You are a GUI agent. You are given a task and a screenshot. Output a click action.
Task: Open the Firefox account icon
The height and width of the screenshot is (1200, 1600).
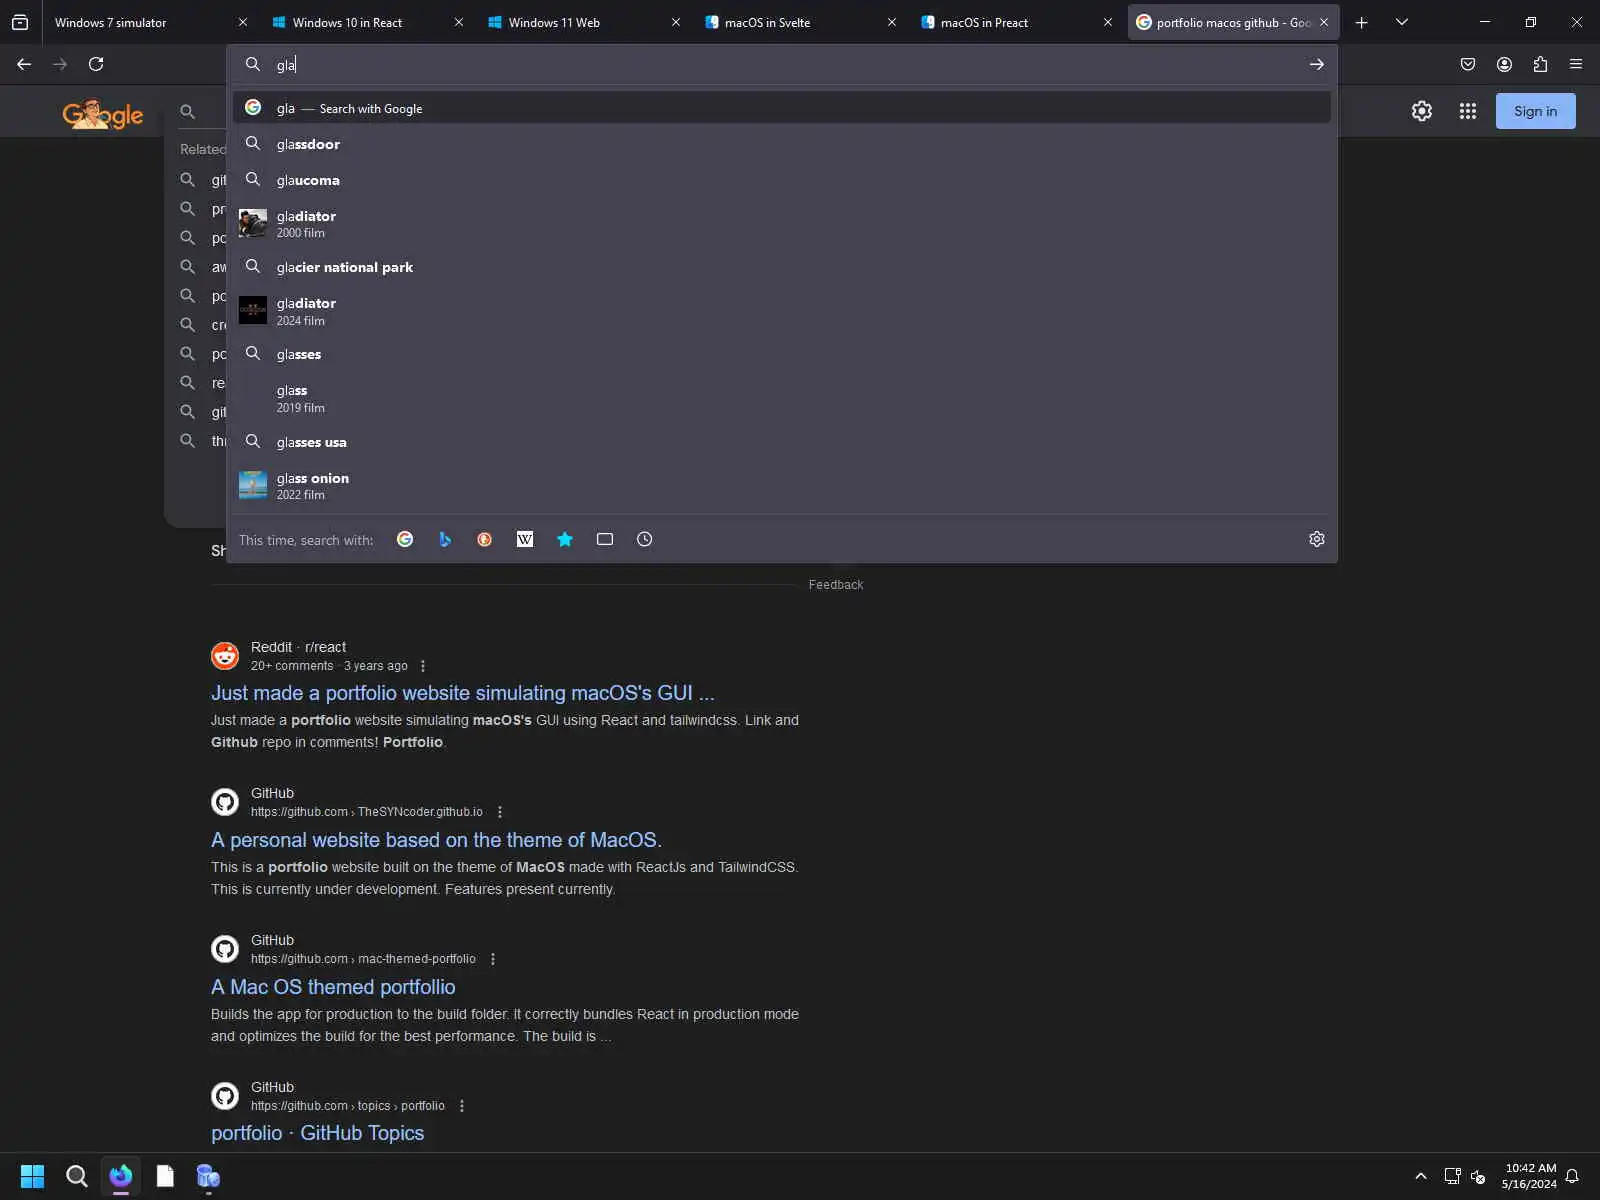[x=1504, y=64]
